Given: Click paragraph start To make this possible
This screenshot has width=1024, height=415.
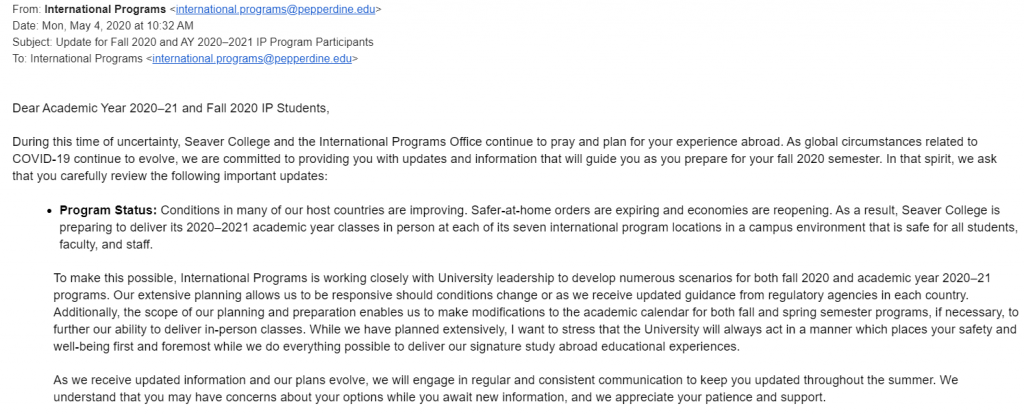Looking at the screenshot, I should click(117, 277).
